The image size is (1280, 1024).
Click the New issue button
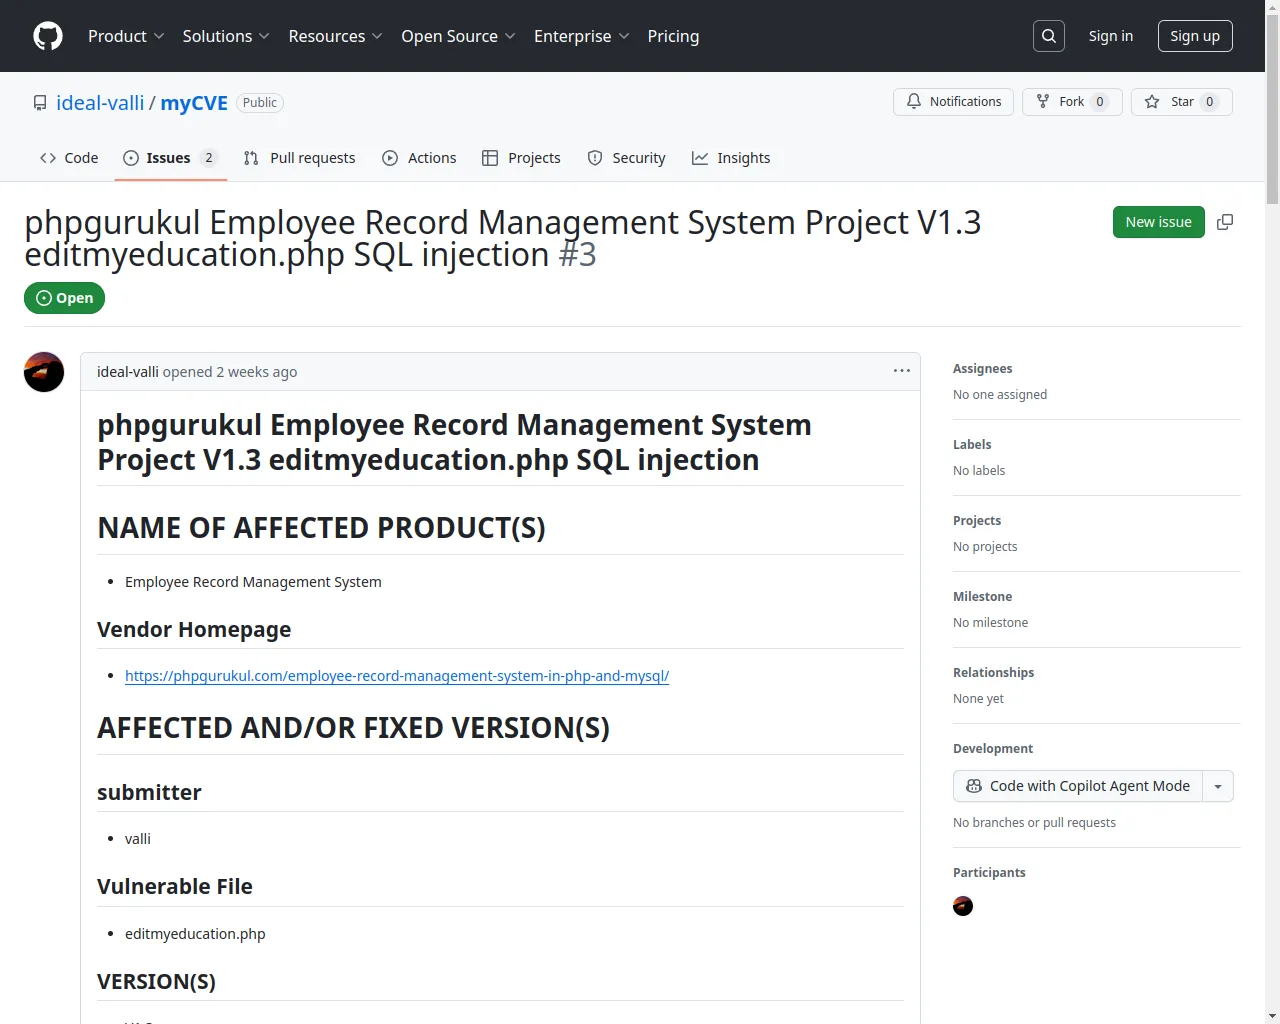(x=1158, y=222)
